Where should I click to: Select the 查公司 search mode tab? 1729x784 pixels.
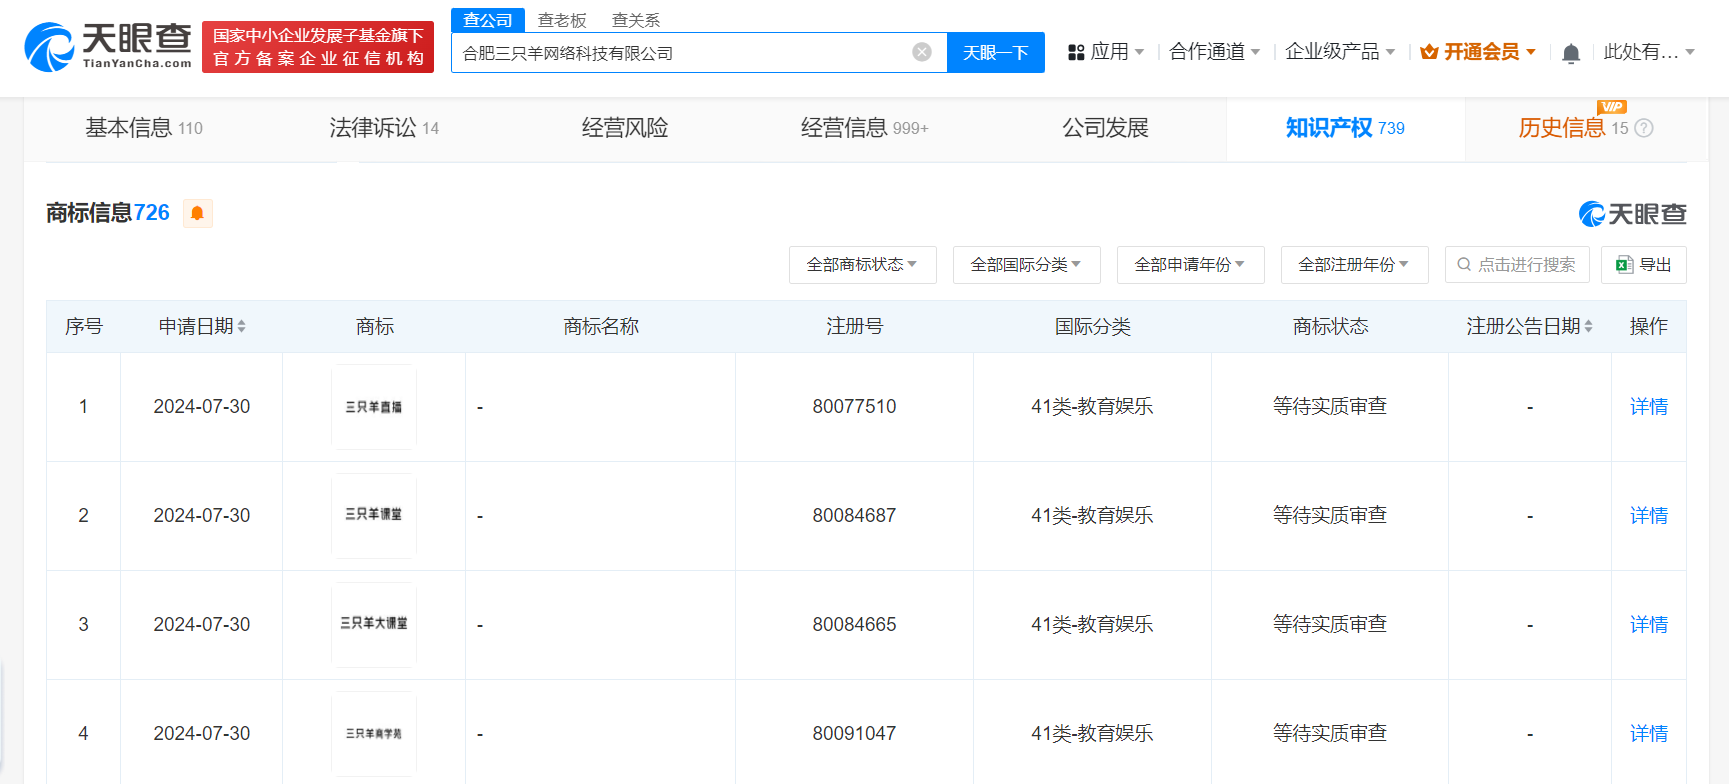pos(488,20)
